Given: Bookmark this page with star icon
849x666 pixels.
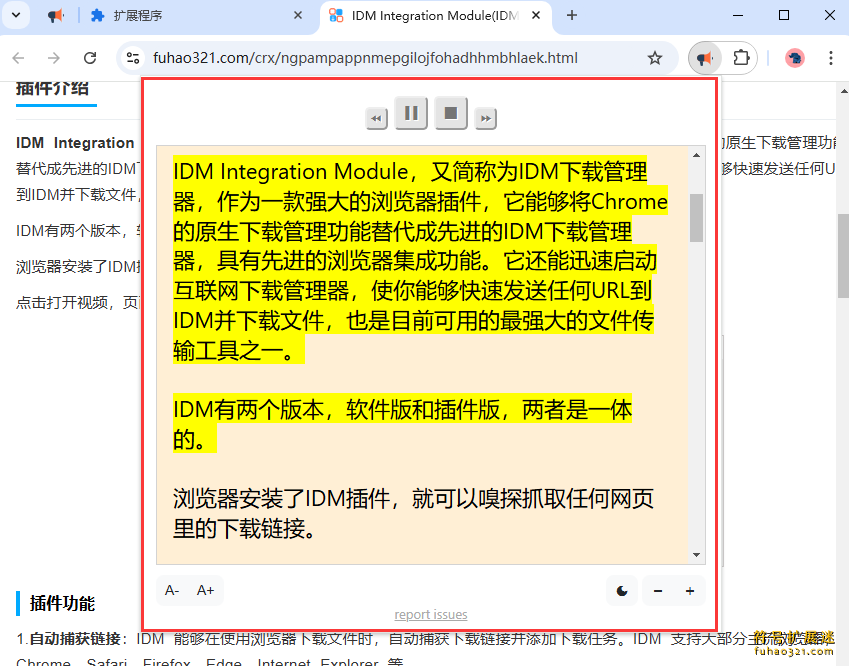Looking at the screenshot, I should point(655,58).
